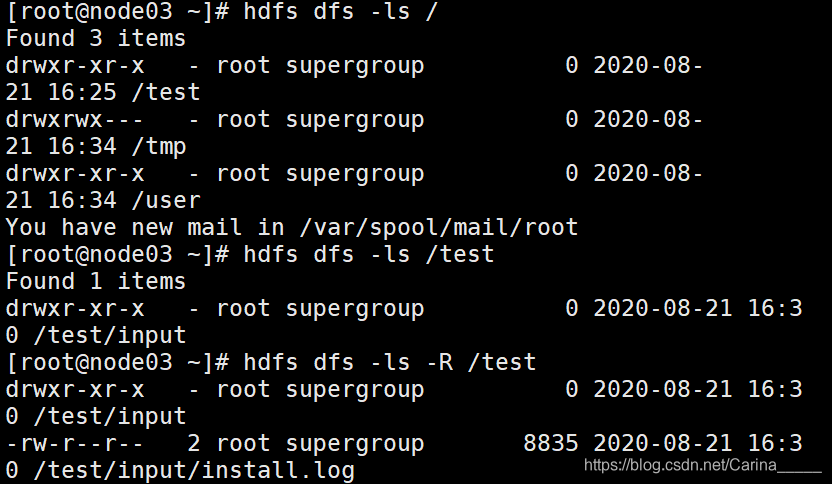Click the /var/spool/mail/root path
Screen dimensions: 832x484
pyautogui.click(x=439, y=228)
